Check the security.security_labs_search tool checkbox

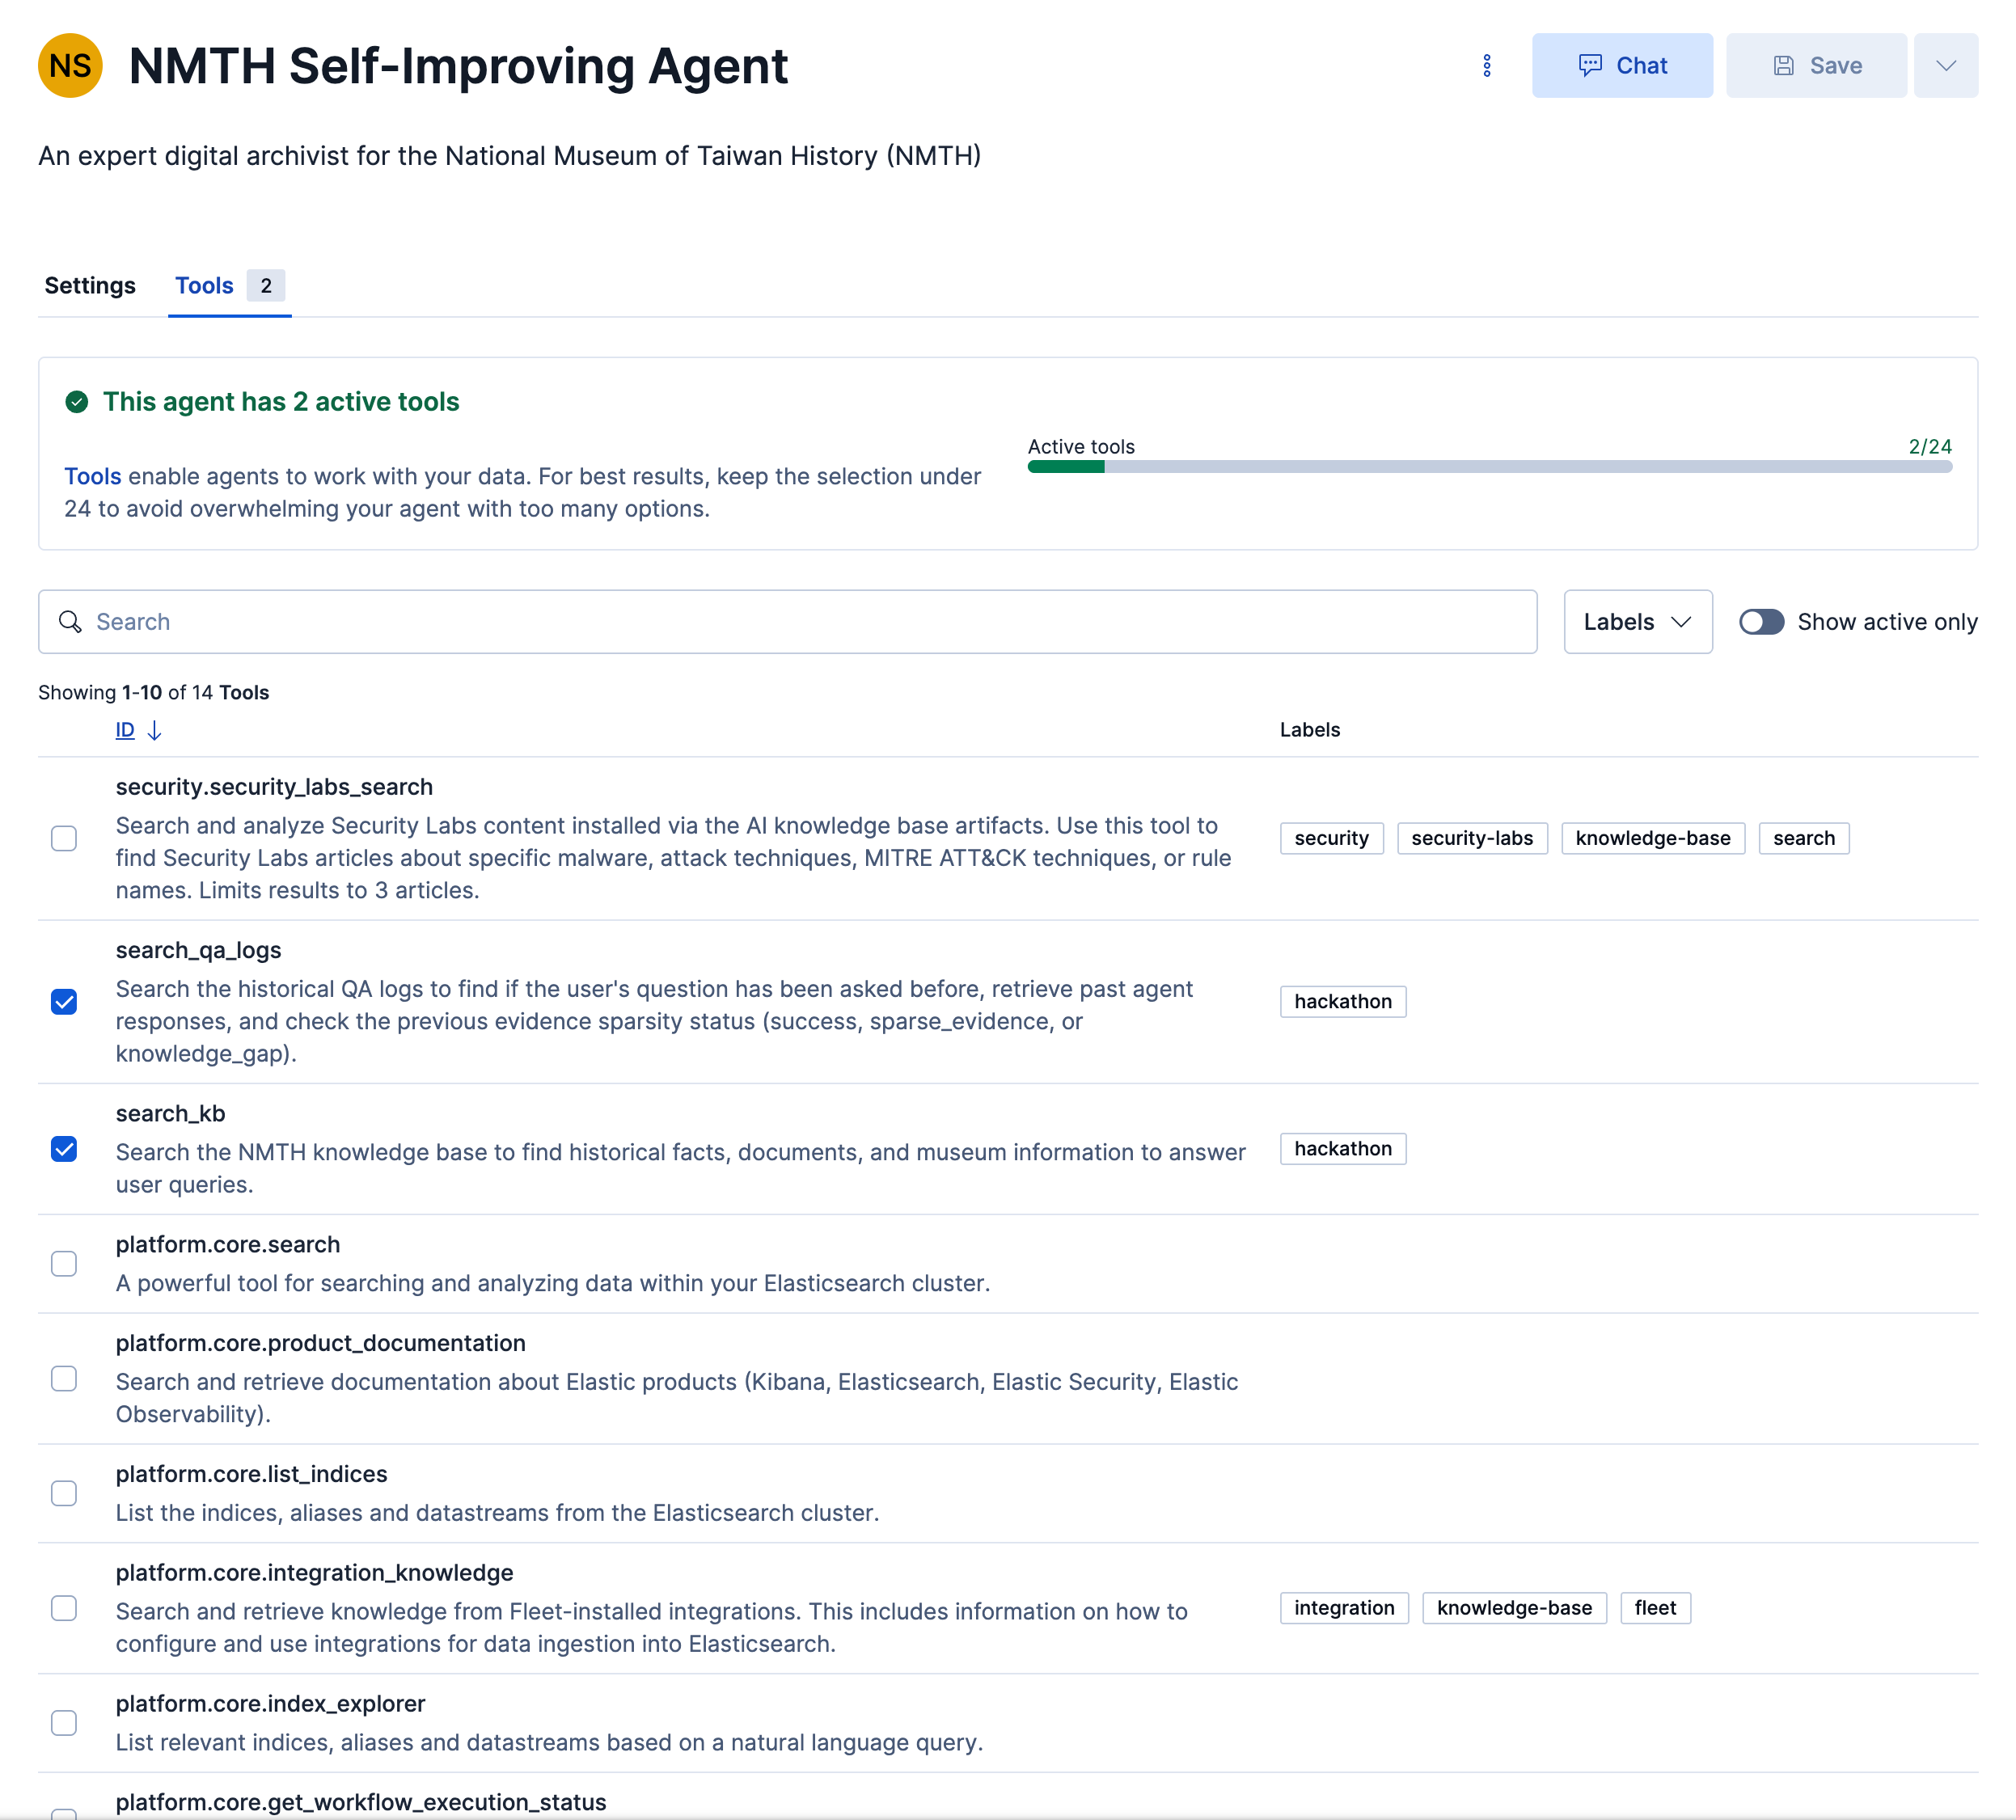tap(64, 838)
